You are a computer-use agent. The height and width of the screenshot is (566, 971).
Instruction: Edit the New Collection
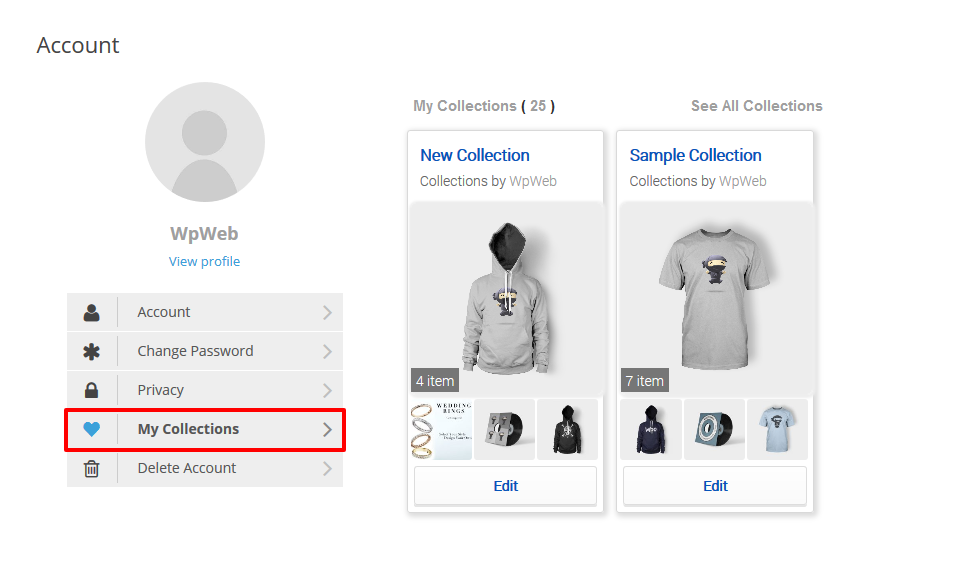(505, 486)
